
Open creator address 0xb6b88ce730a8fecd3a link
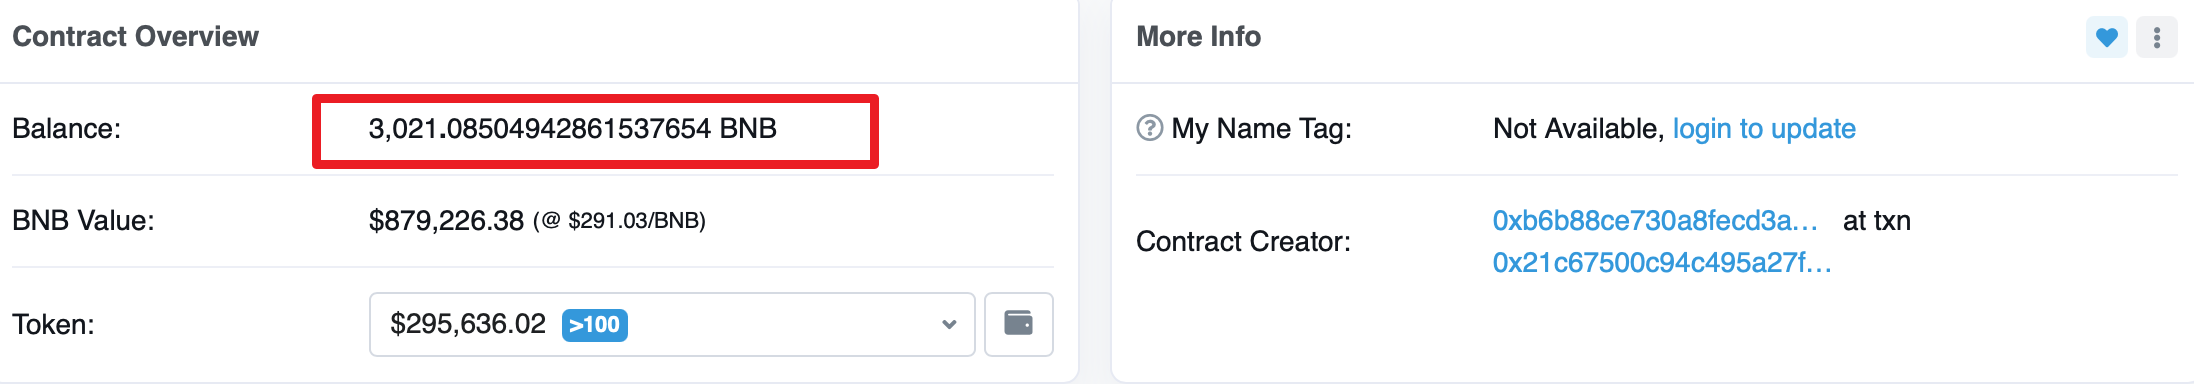pyautogui.click(x=1655, y=221)
